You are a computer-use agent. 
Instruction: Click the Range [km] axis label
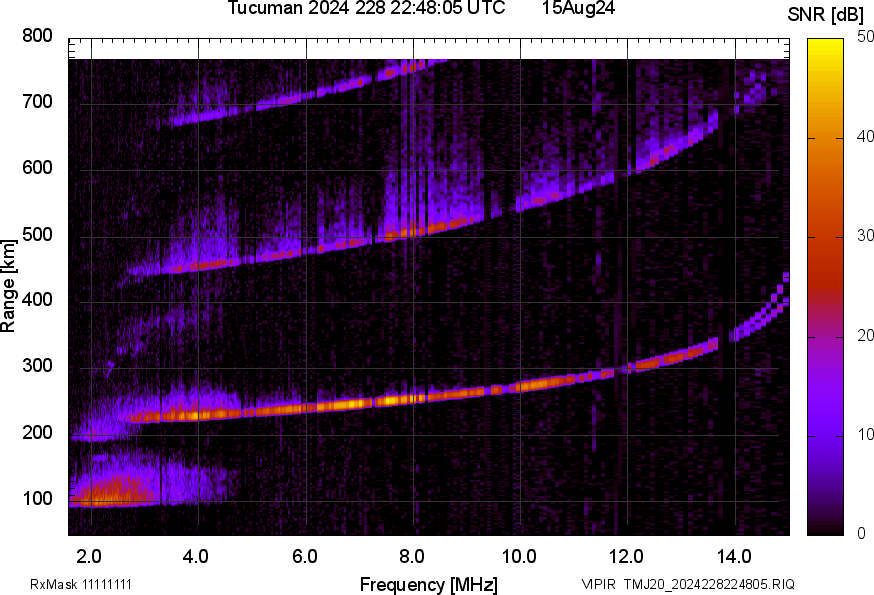point(9,285)
